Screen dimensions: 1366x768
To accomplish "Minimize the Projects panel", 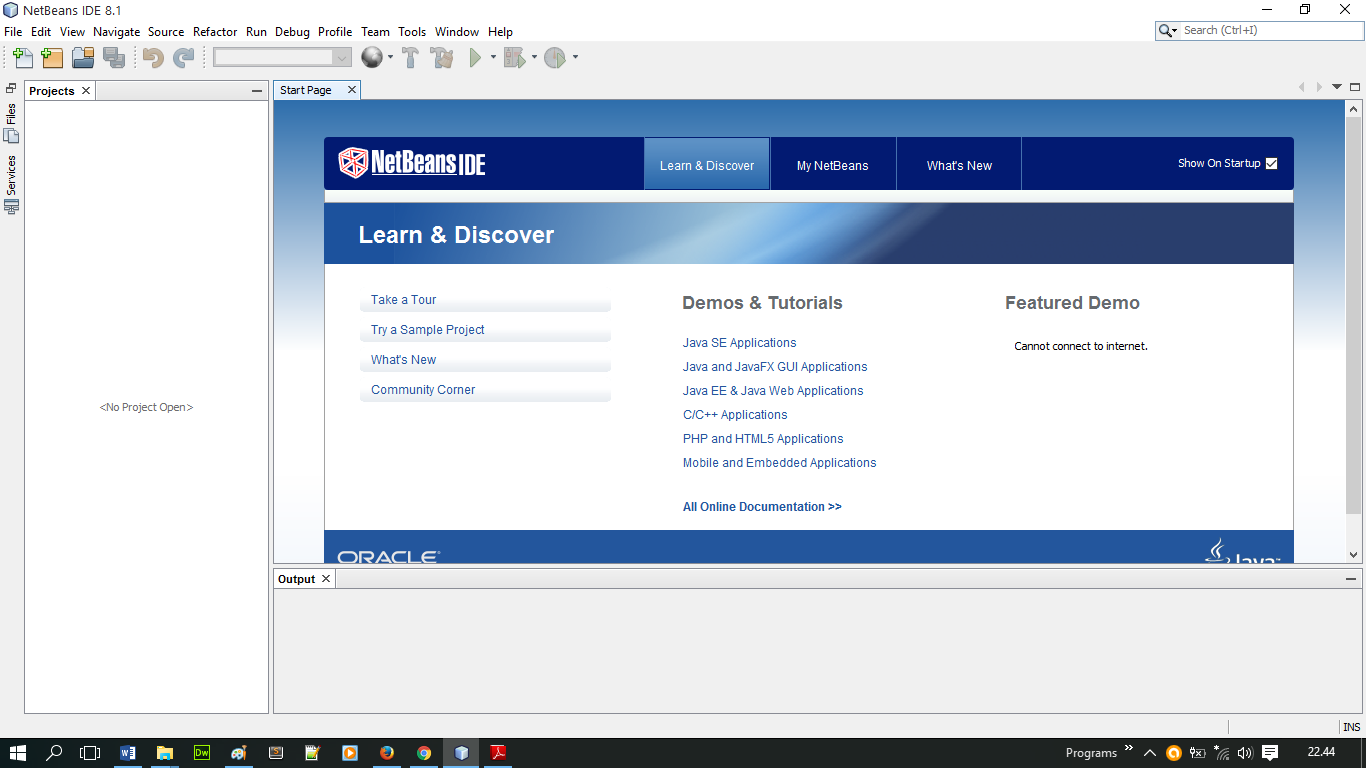I will pyautogui.click(x=257, y=91).
